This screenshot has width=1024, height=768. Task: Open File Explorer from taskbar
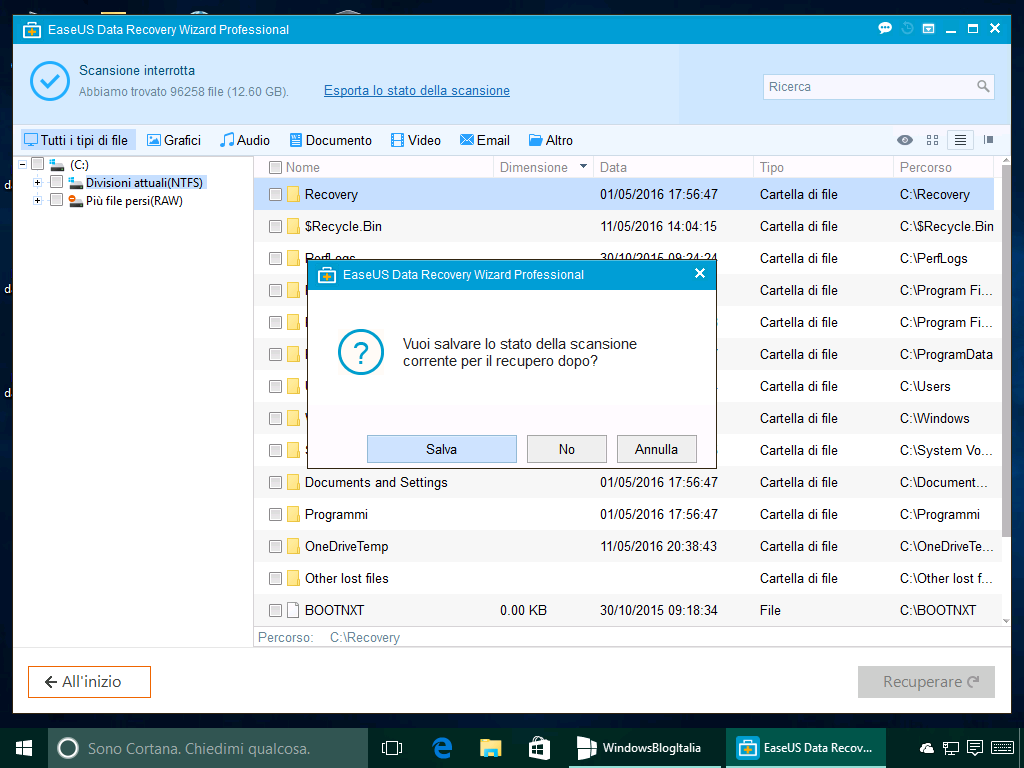(x=490, y=748)
